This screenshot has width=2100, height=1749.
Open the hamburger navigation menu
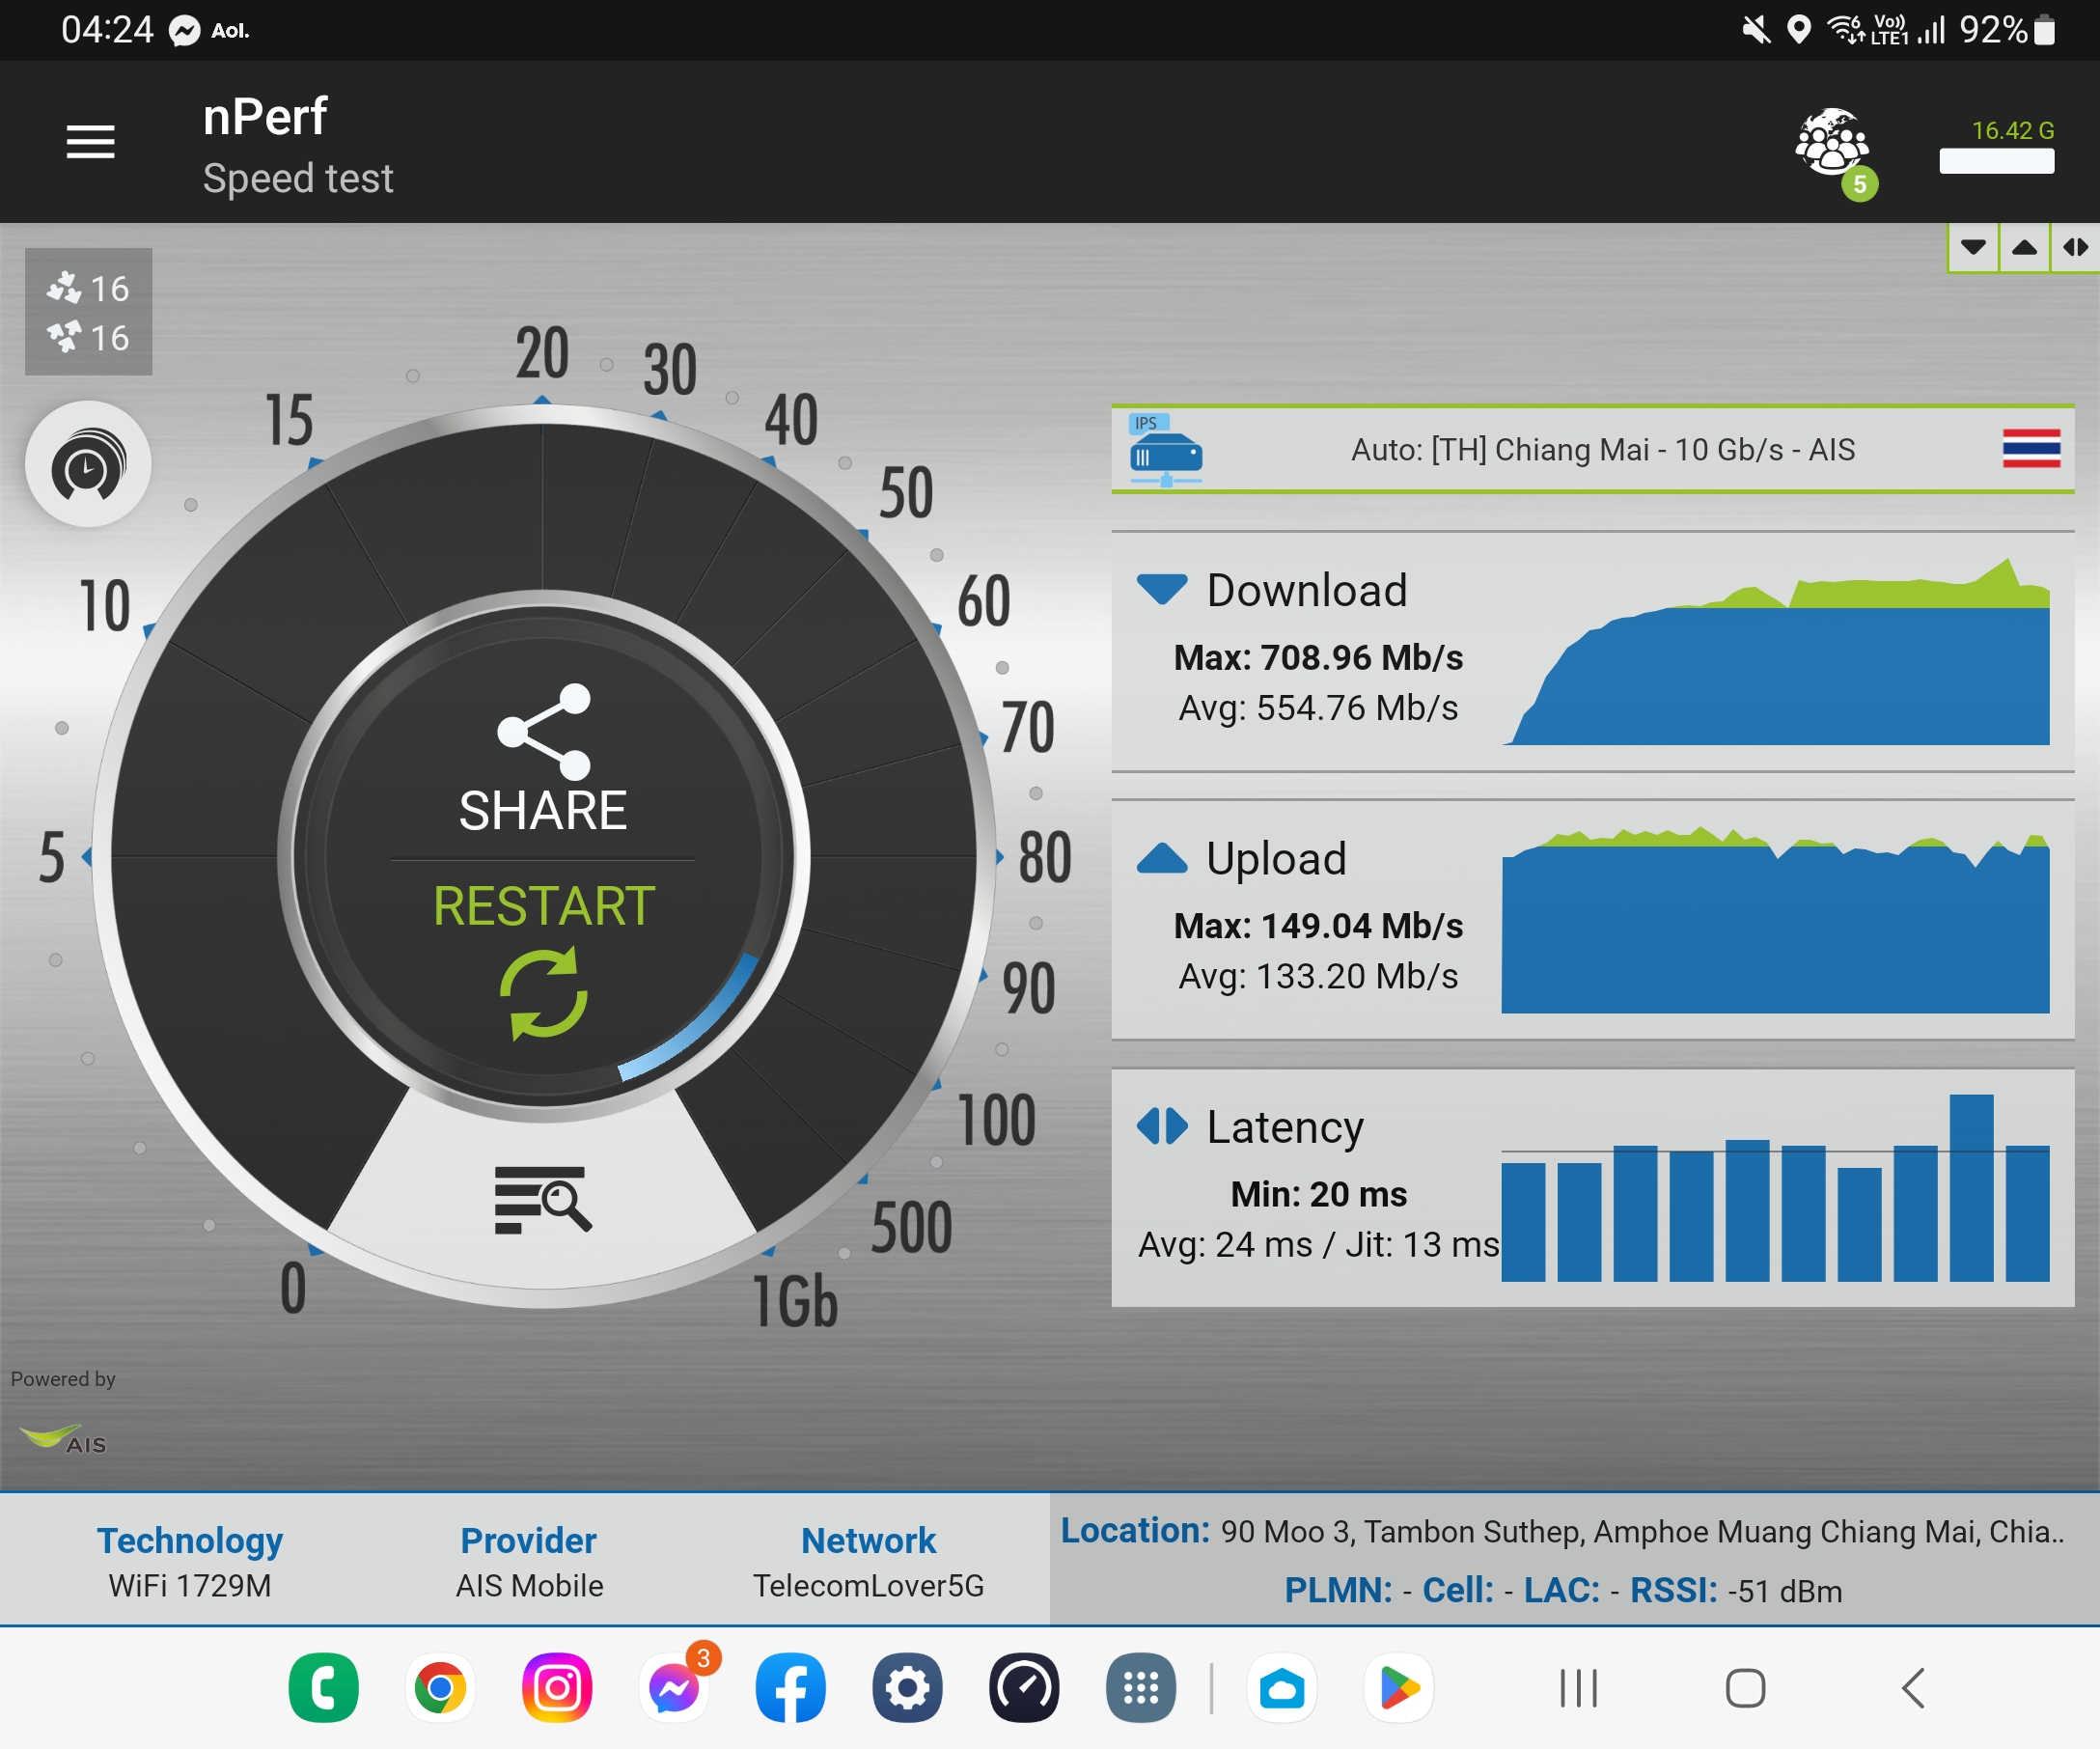pyautogui.click(x=90, y=142)
